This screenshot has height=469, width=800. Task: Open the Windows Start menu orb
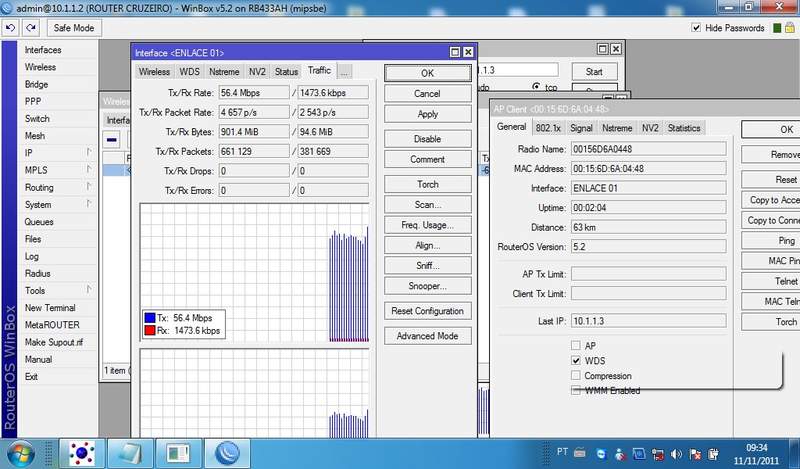pyautogui.click(x=20, y=454)
